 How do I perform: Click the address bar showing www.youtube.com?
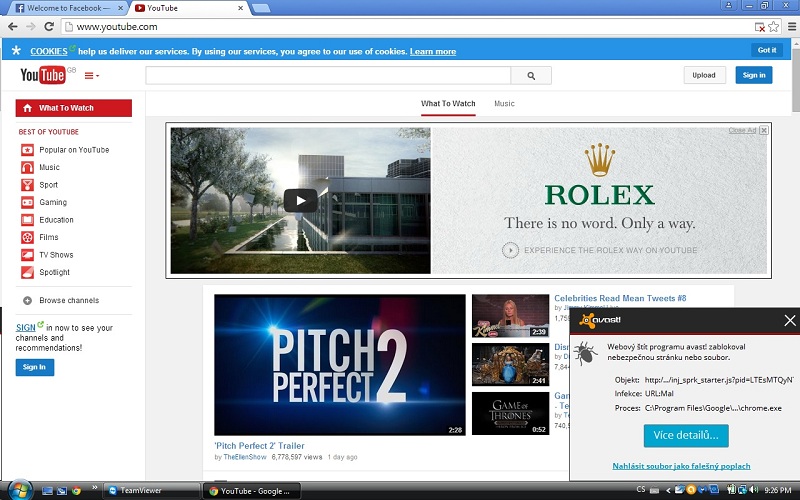(x=408, y=27)
